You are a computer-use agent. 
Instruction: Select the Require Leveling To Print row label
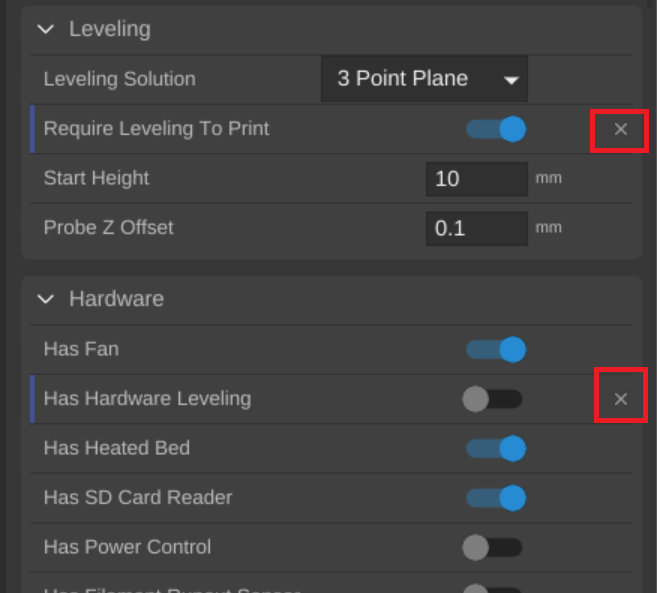pos(156,129)
